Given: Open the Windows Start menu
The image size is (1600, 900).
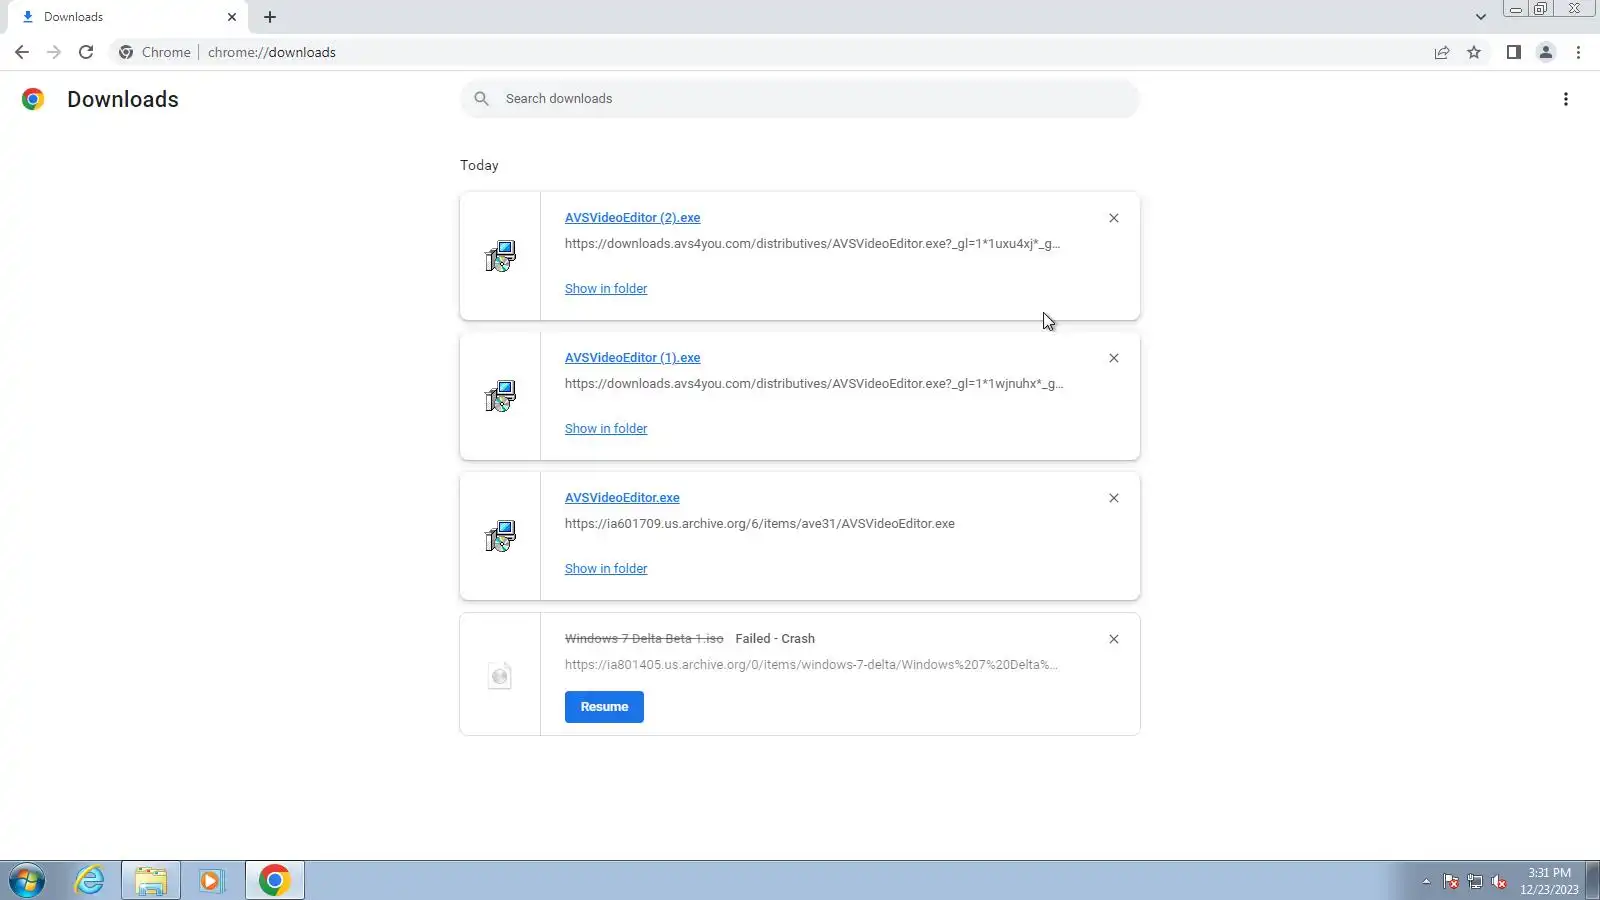Looking at the screenshot, I should (x=27, y=881).
